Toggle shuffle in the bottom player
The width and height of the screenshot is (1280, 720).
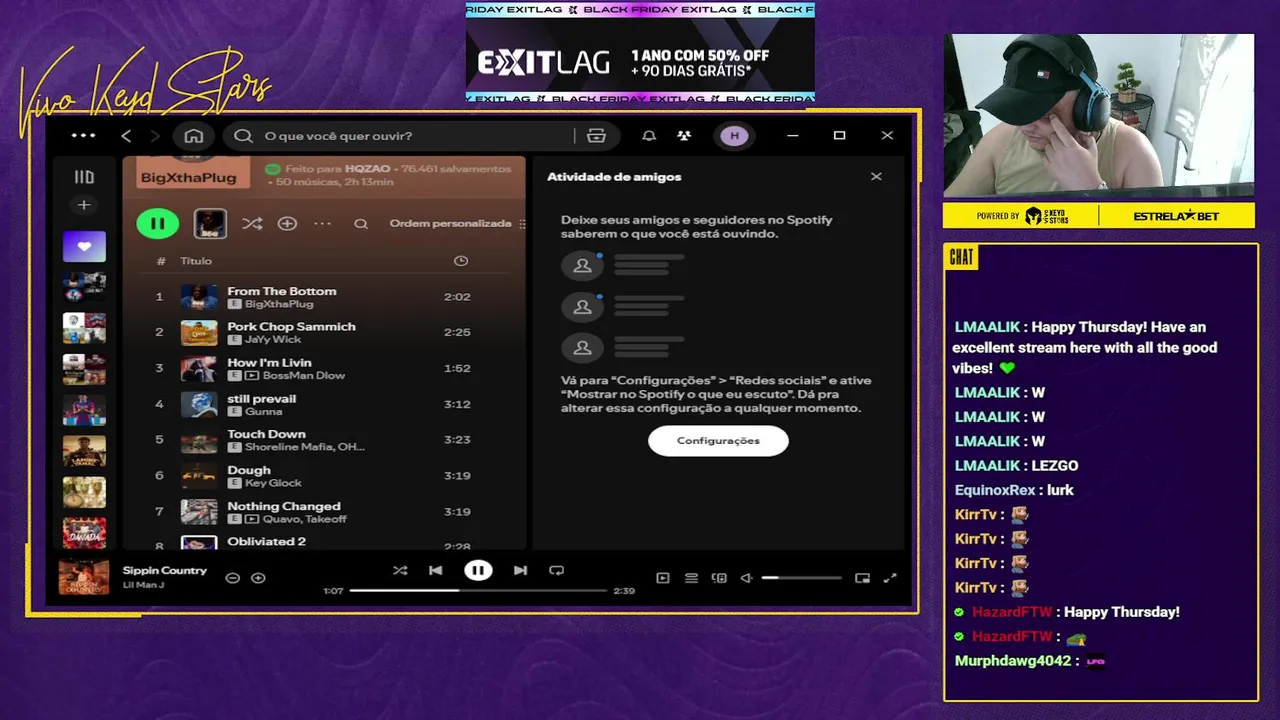pos(400,571)
